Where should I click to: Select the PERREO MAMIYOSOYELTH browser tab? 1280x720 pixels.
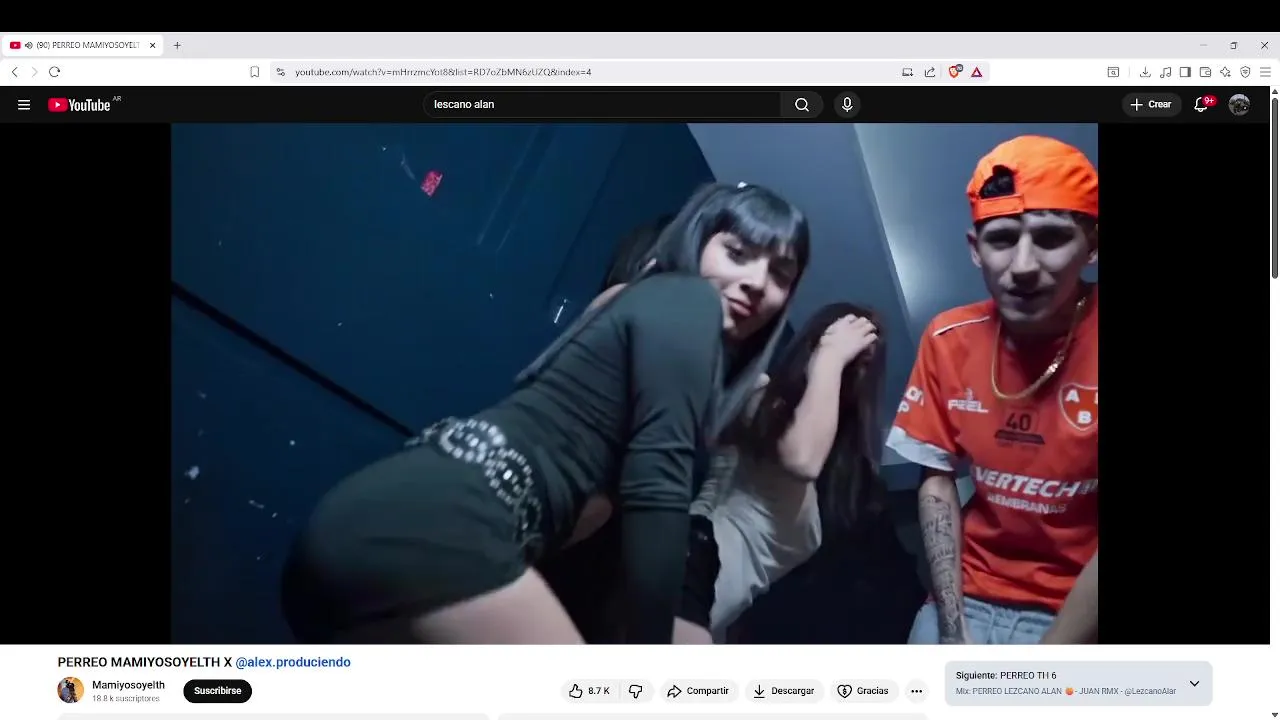pyautogui.click(x=82, y=45)
